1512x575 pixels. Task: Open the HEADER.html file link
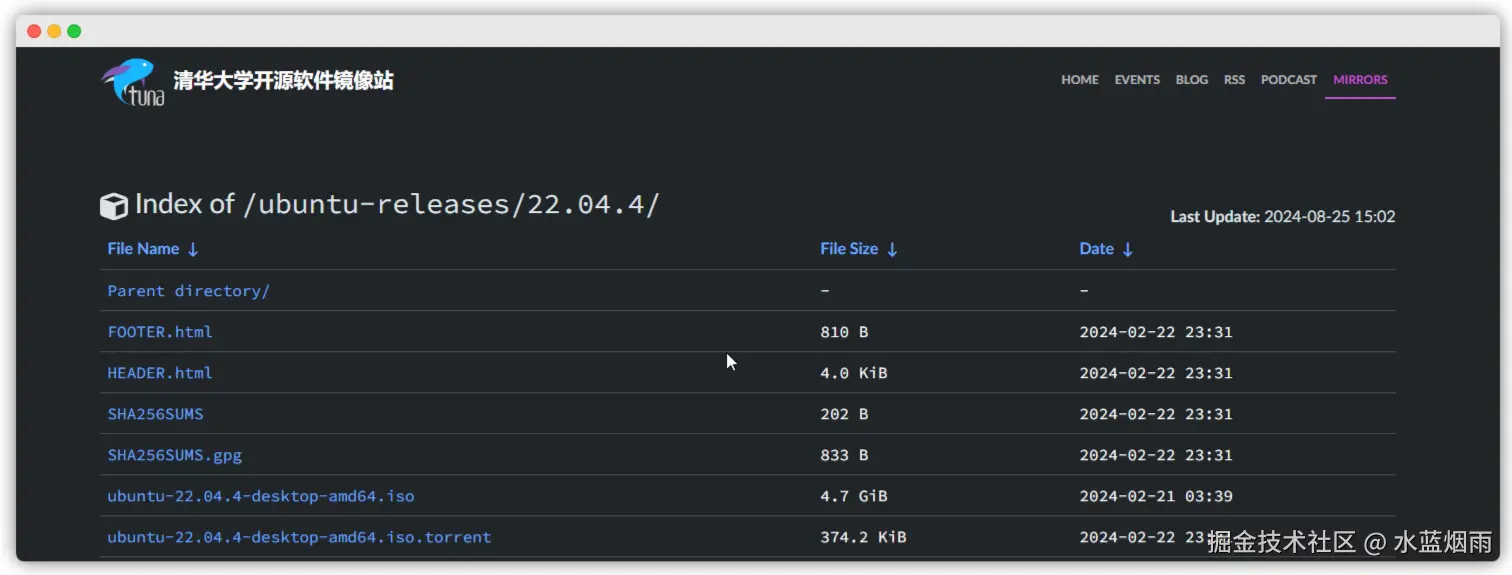pyautogui.click(x=160, y=373)
